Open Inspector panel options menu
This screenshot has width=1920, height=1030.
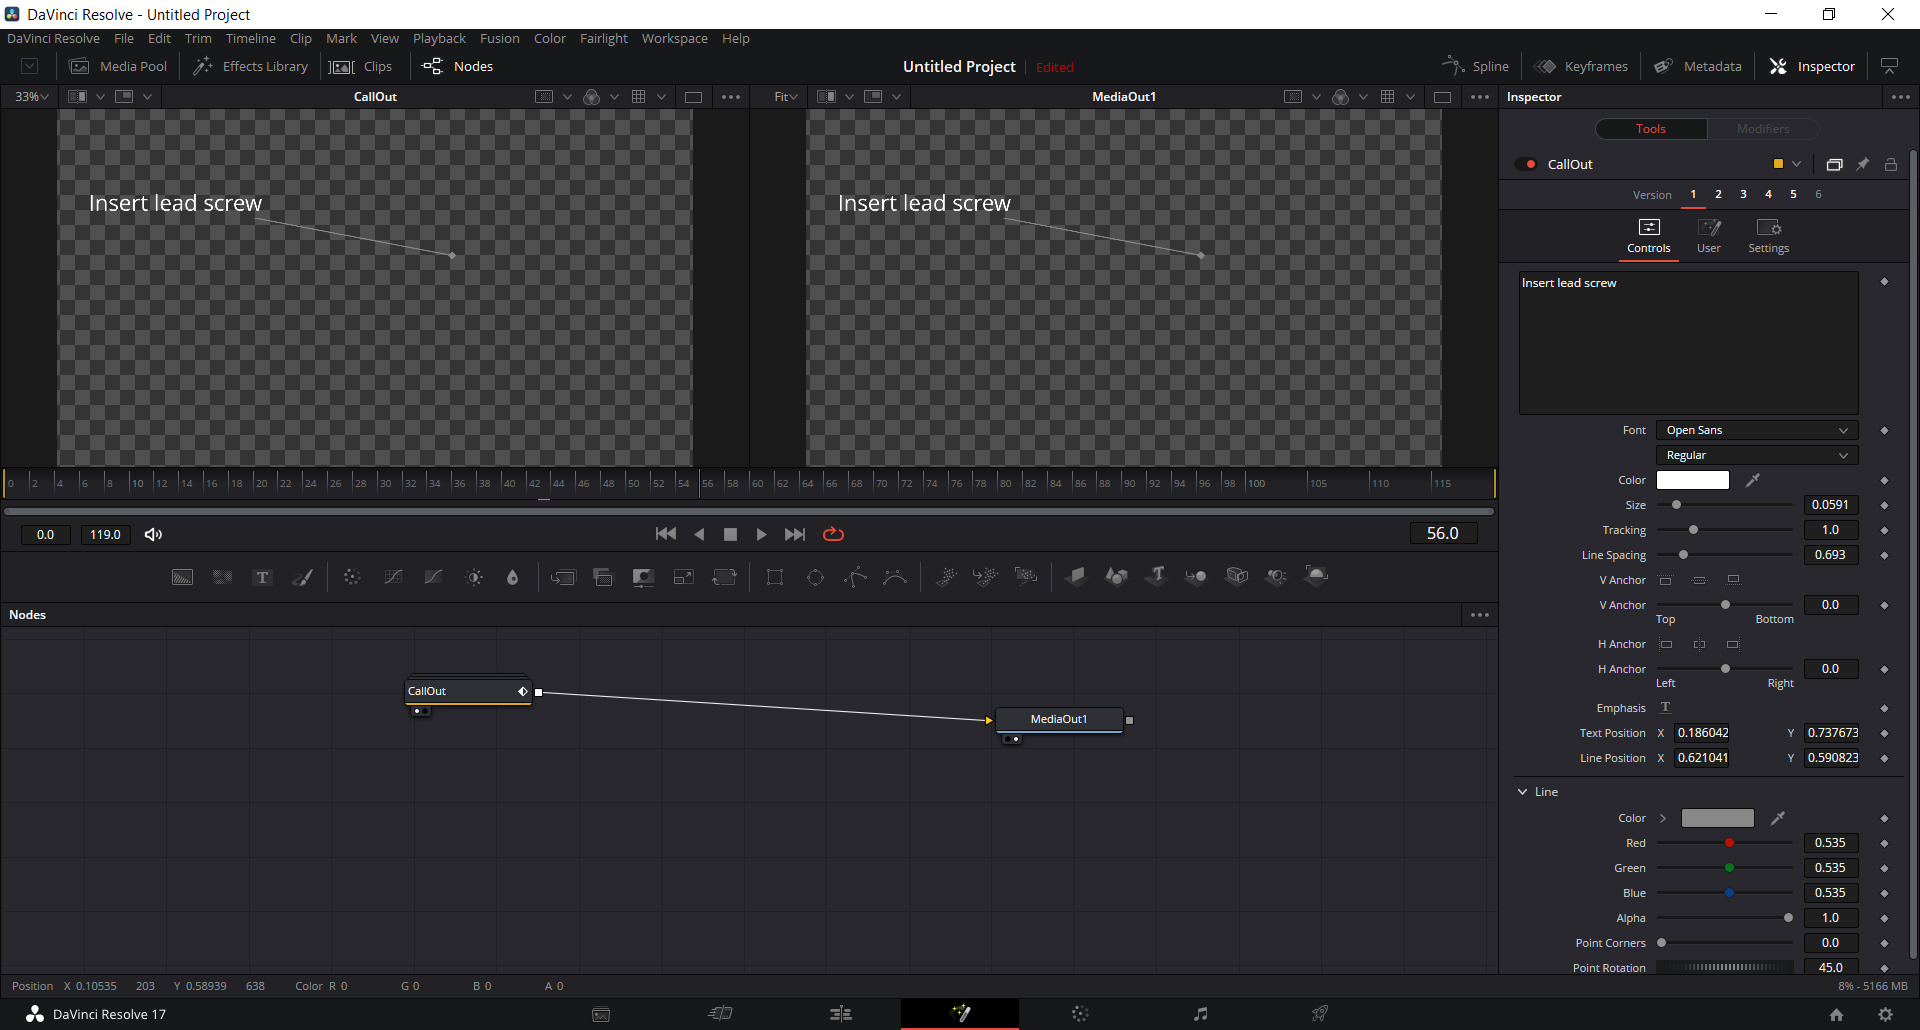tap(1900, 97)
